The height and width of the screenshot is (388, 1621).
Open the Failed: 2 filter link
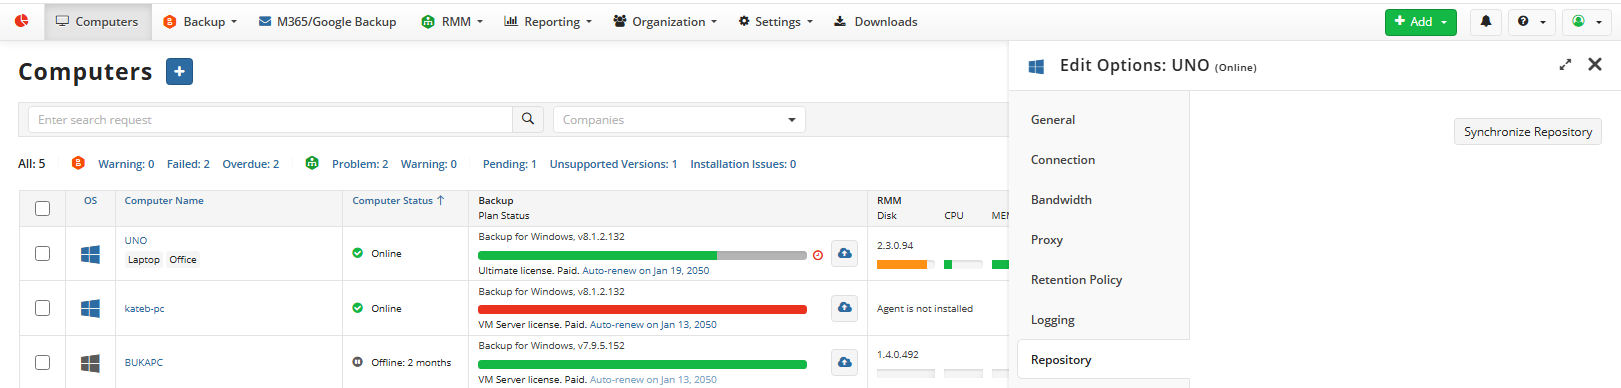(188, 164)
